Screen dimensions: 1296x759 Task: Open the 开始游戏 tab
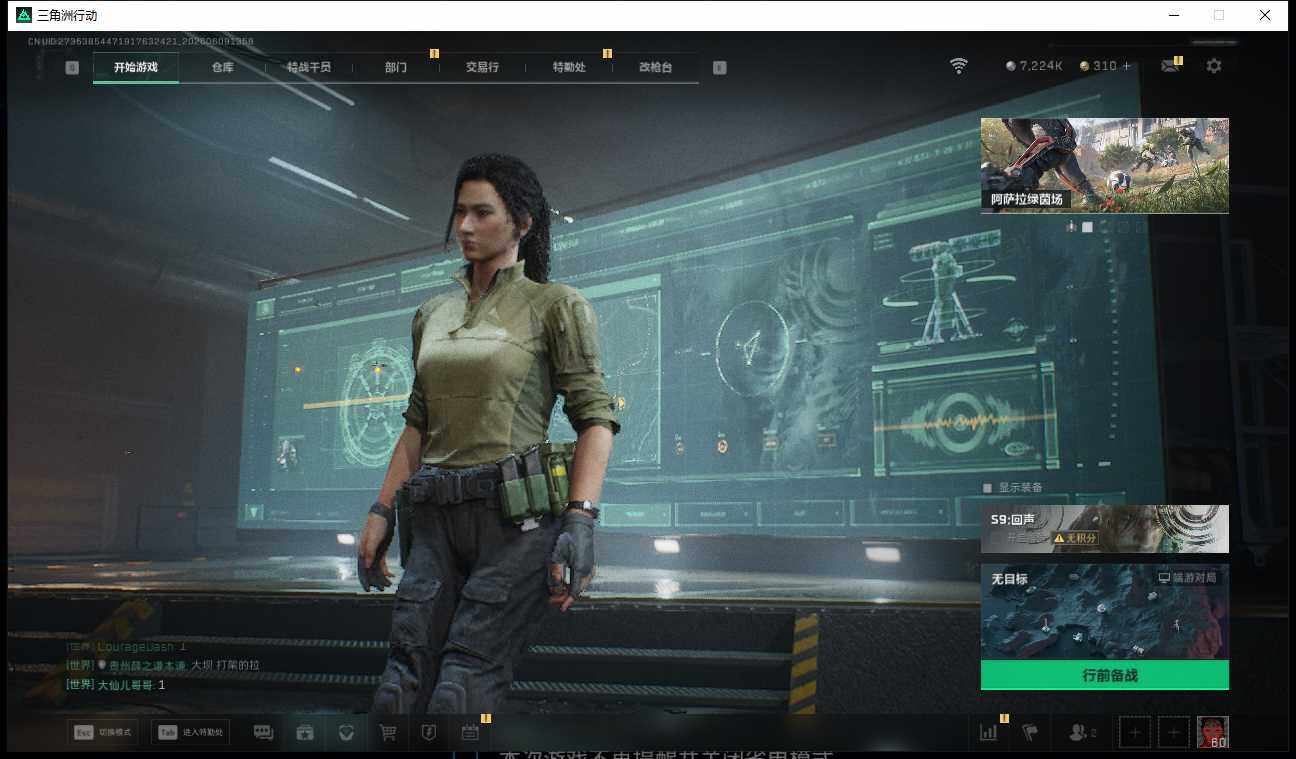(x=136, y=67)
